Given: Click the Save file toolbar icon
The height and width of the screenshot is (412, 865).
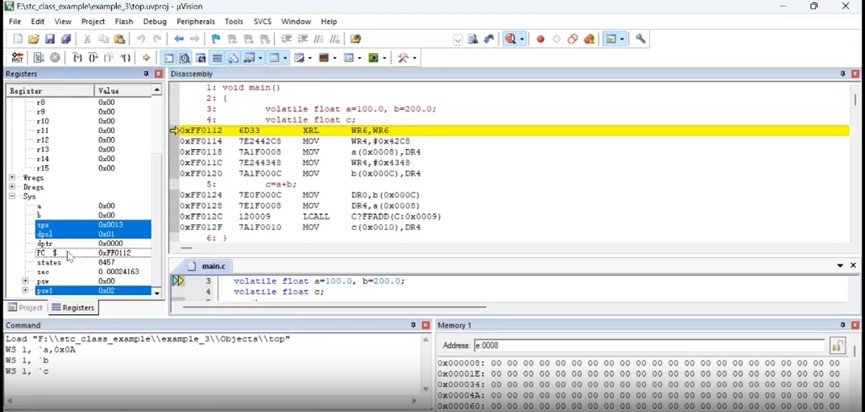Looking at the screenshot, I should [x=50, y=39].
